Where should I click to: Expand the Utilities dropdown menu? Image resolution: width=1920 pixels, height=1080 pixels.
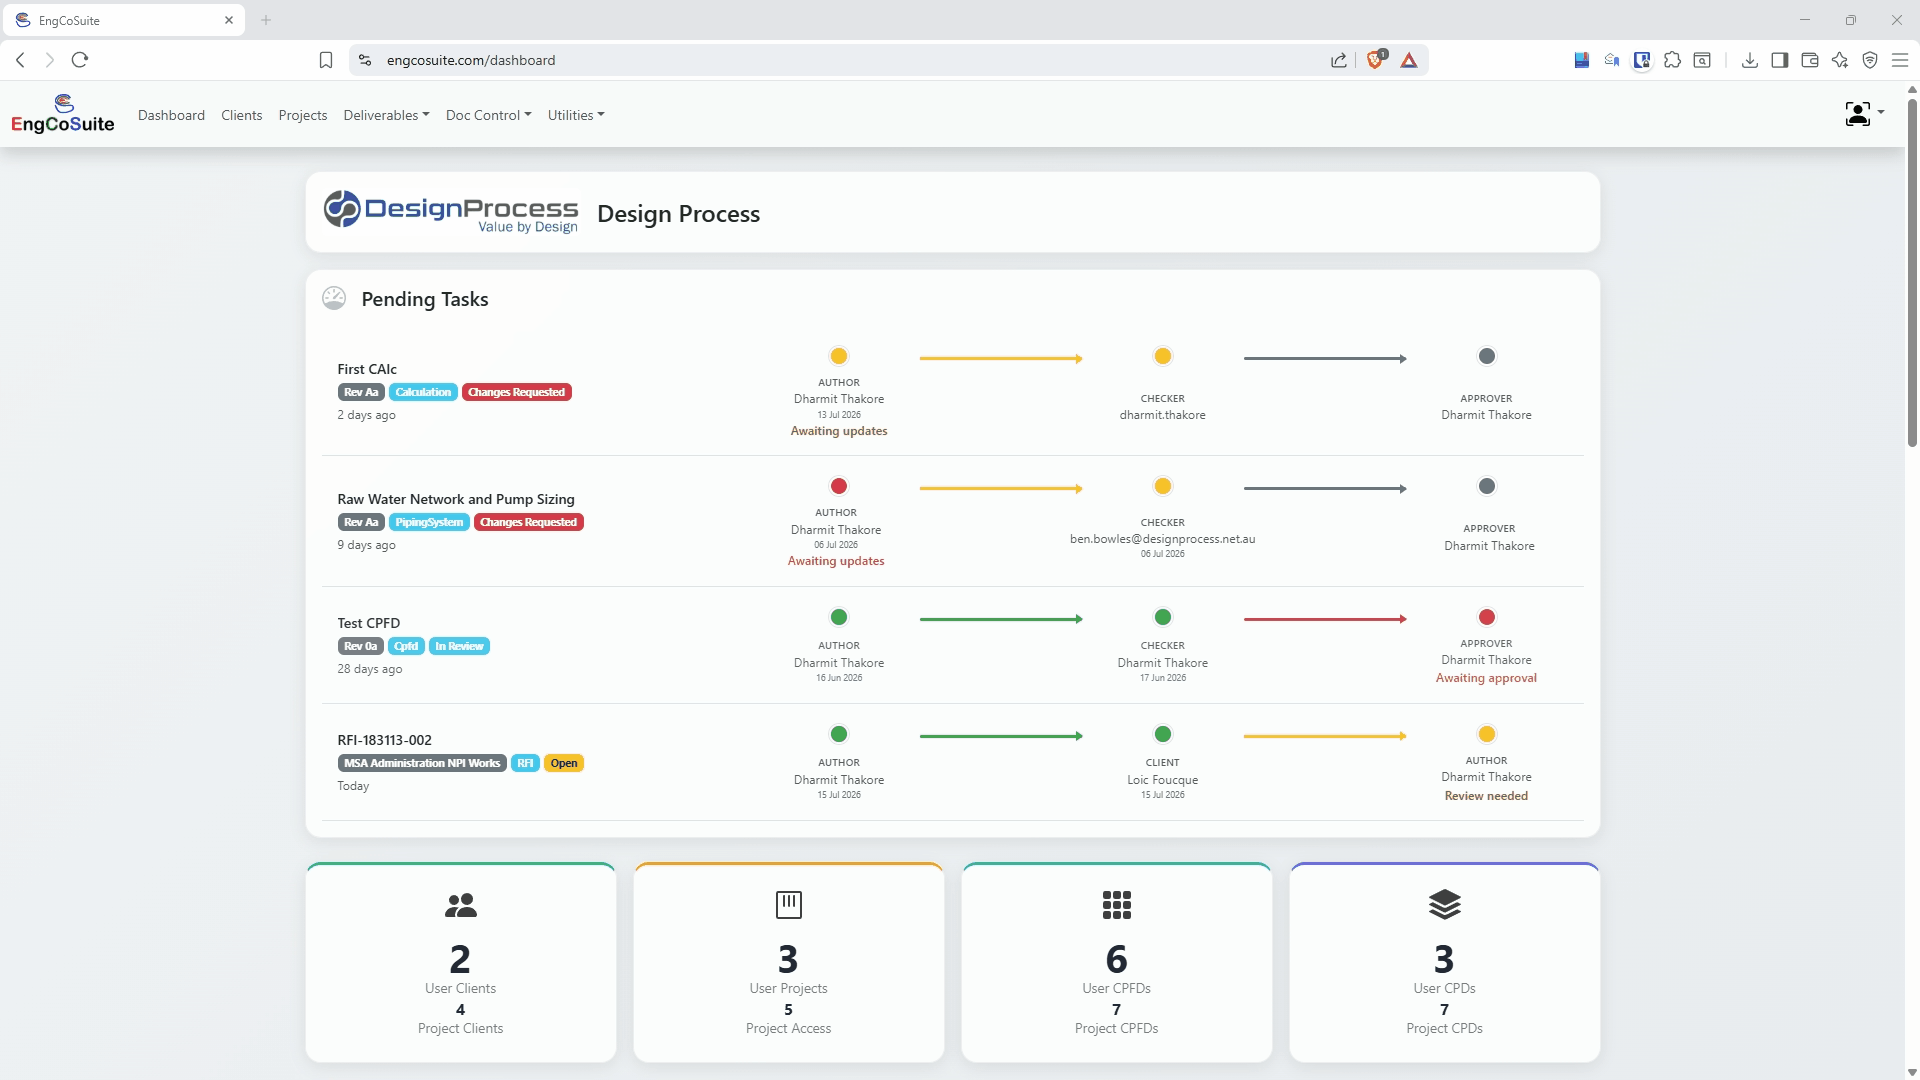pos(576,115)
